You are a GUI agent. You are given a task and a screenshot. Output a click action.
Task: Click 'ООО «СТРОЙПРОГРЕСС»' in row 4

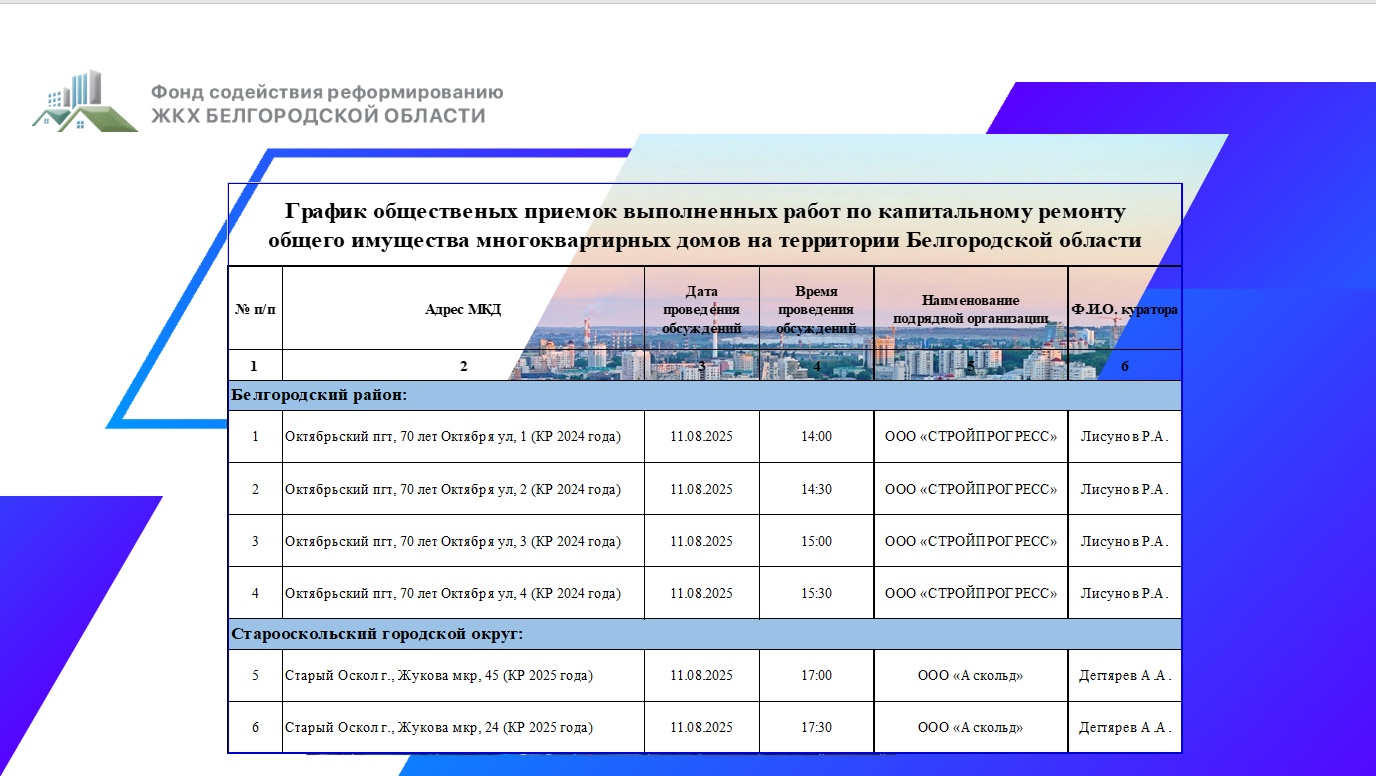tap(971, 593)
